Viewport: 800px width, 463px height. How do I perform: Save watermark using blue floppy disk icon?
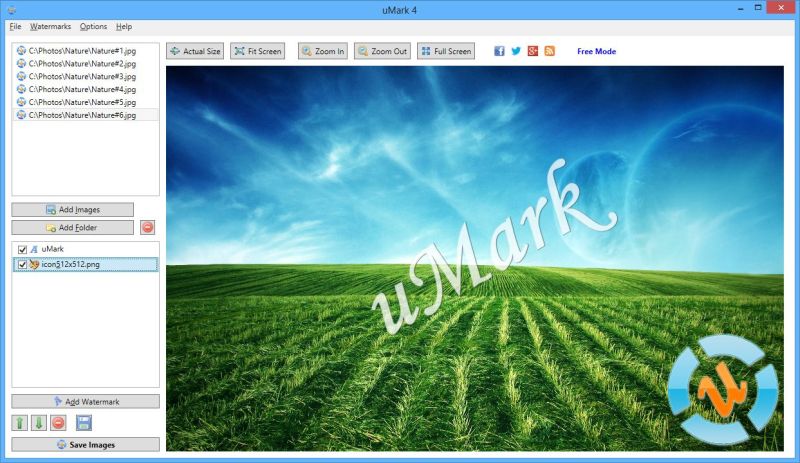coord(84,423)
